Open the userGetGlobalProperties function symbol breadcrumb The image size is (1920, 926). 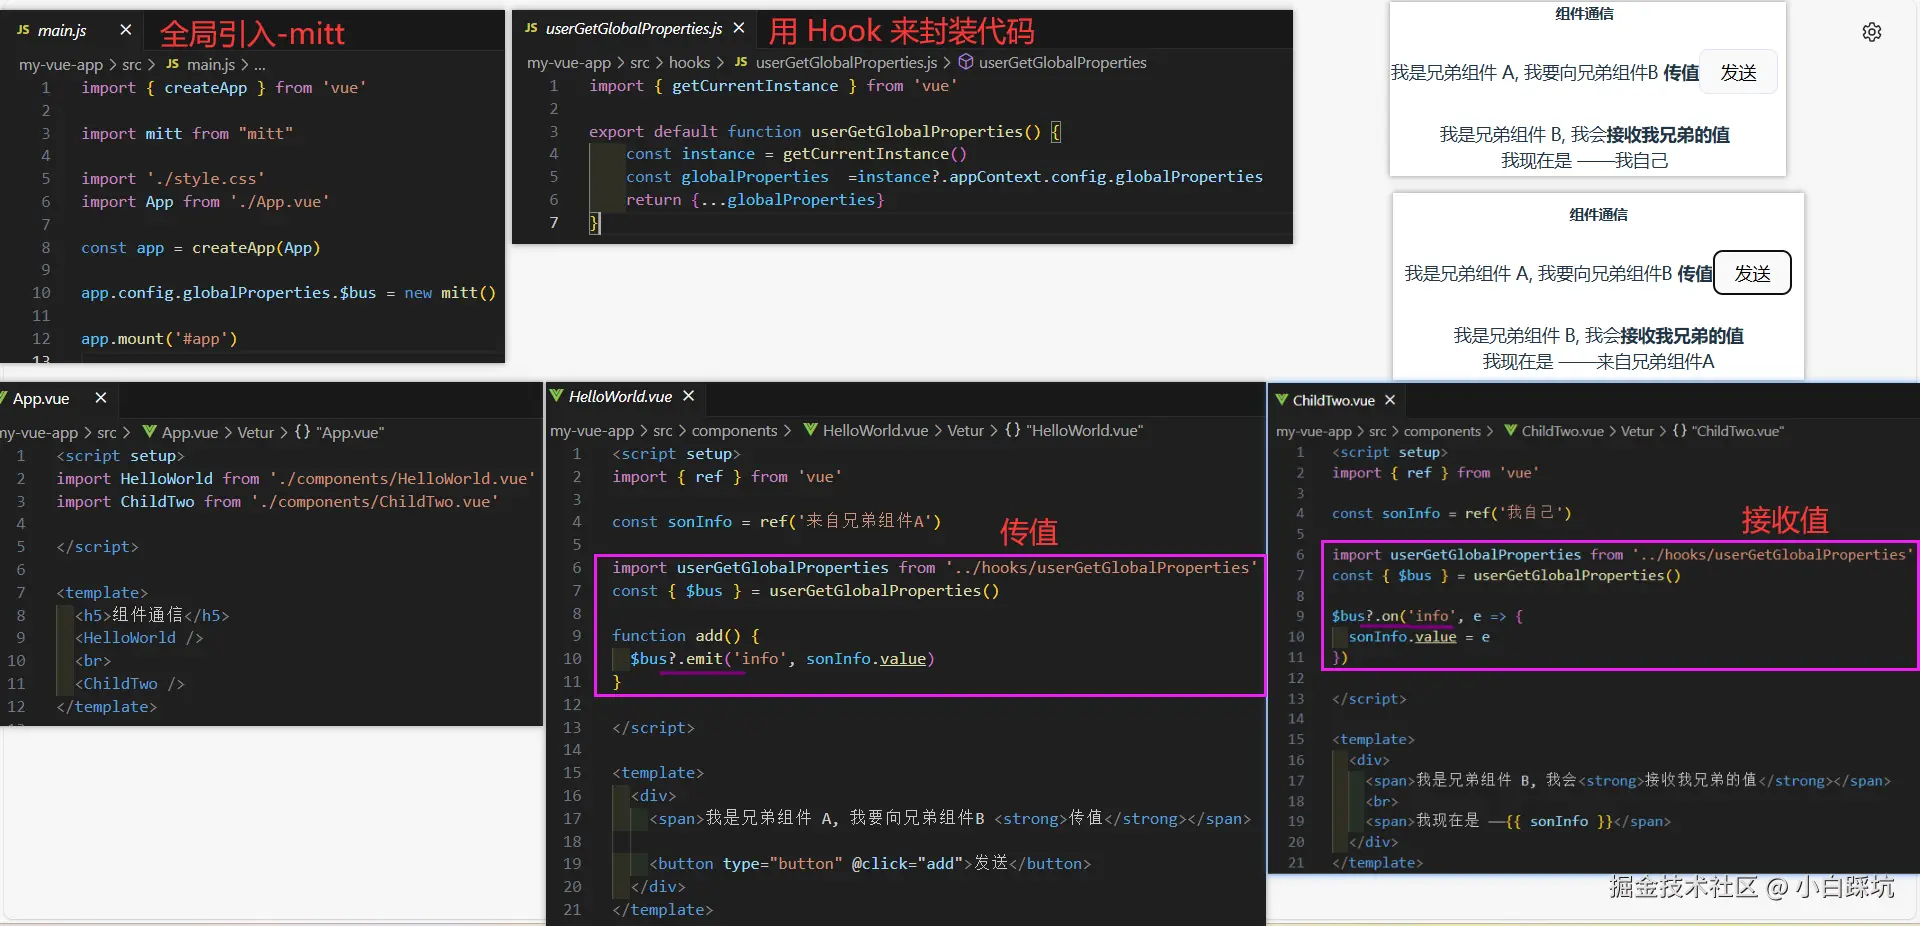tap(1062, 62)
